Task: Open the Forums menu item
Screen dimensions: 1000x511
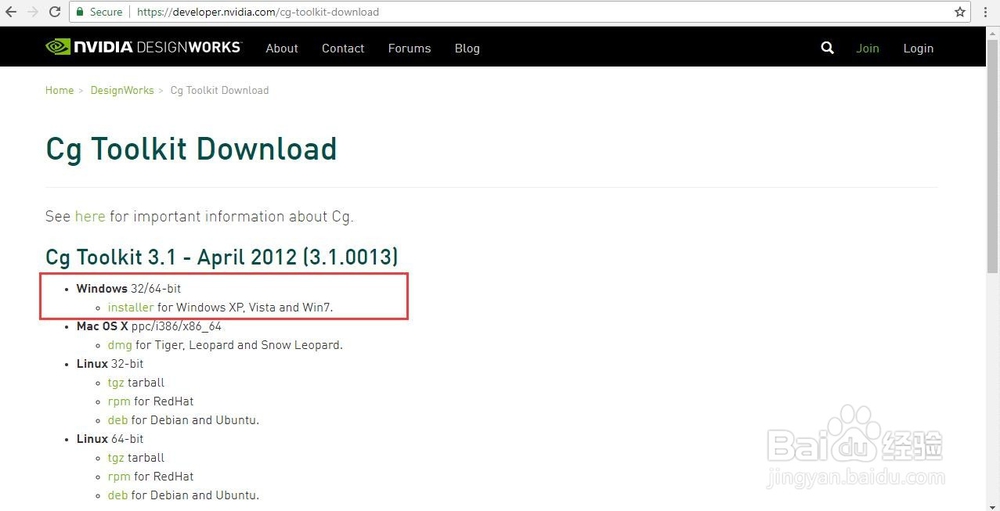Action: coord(409,48)
